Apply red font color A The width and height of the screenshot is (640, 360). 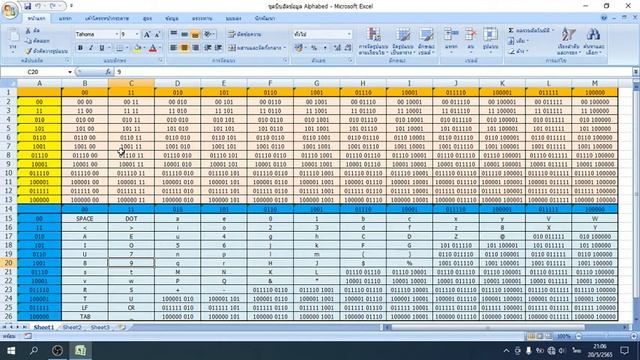[153, 48]
